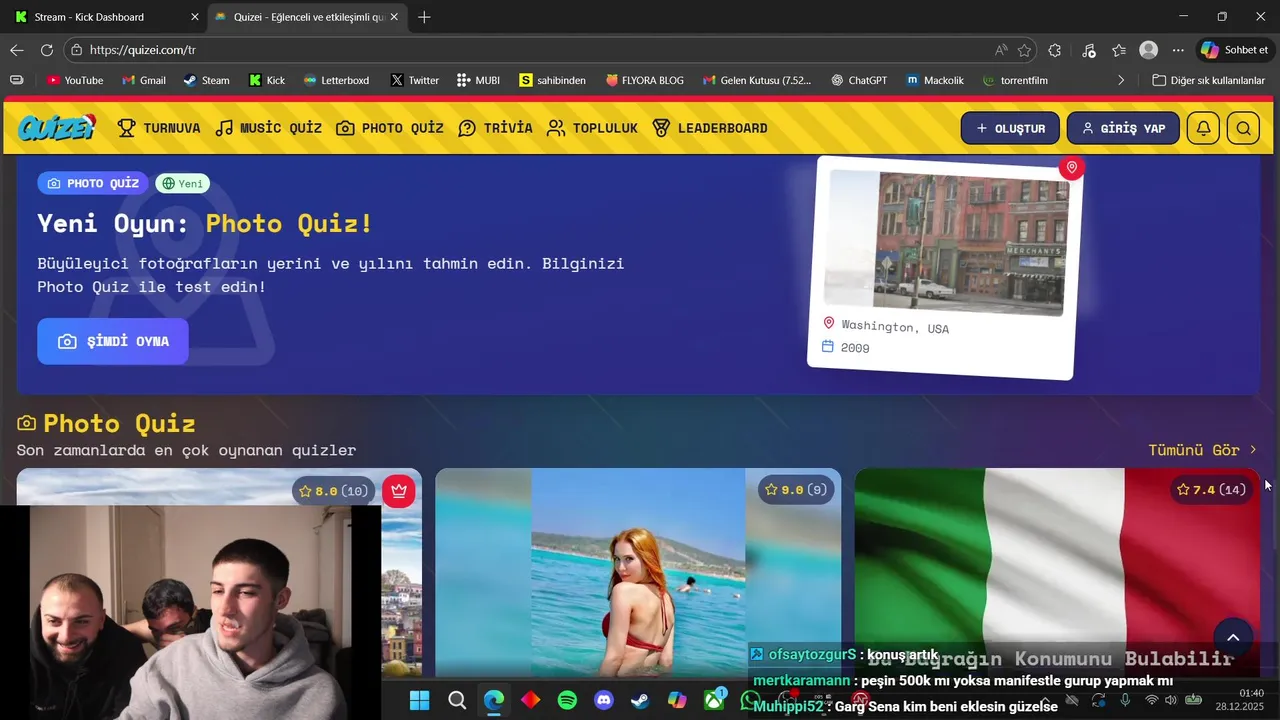The width and height of the screenshot is (1280, 720).
Task: Click the Quizei logo
Action: 57,128
